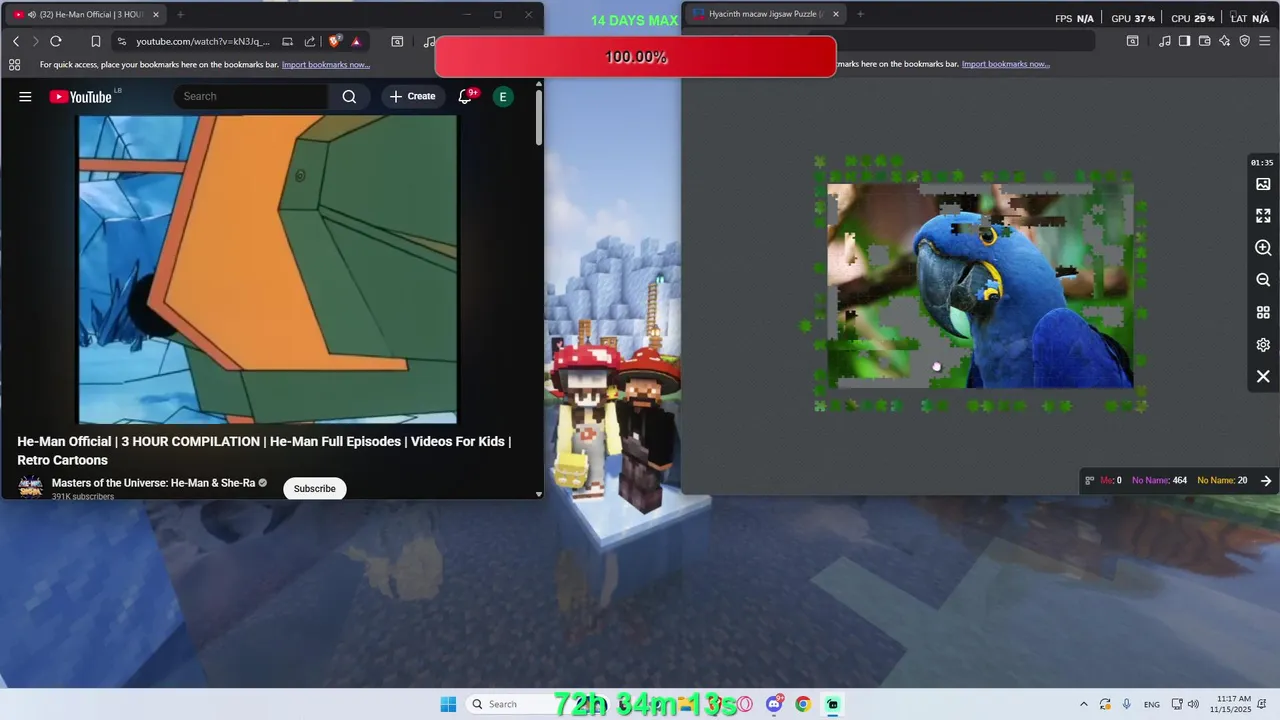Click the share icon in YouTube address bar

[x=310, y=41]
